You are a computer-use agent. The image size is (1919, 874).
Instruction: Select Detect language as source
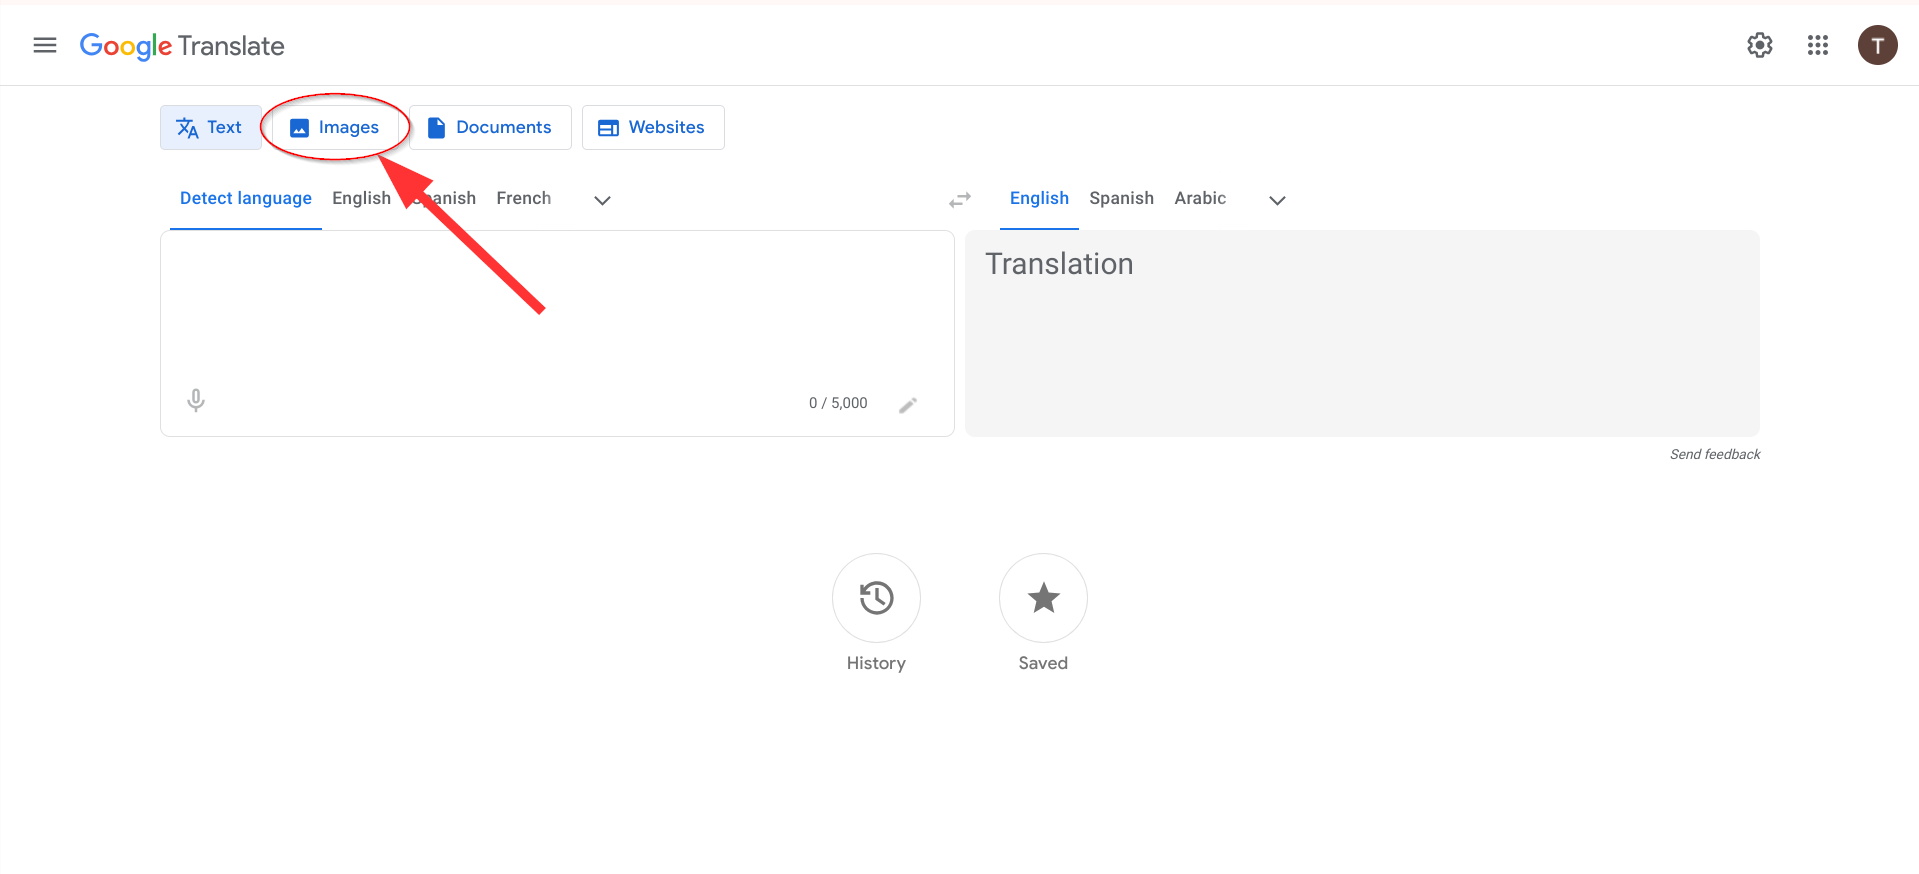246,198
